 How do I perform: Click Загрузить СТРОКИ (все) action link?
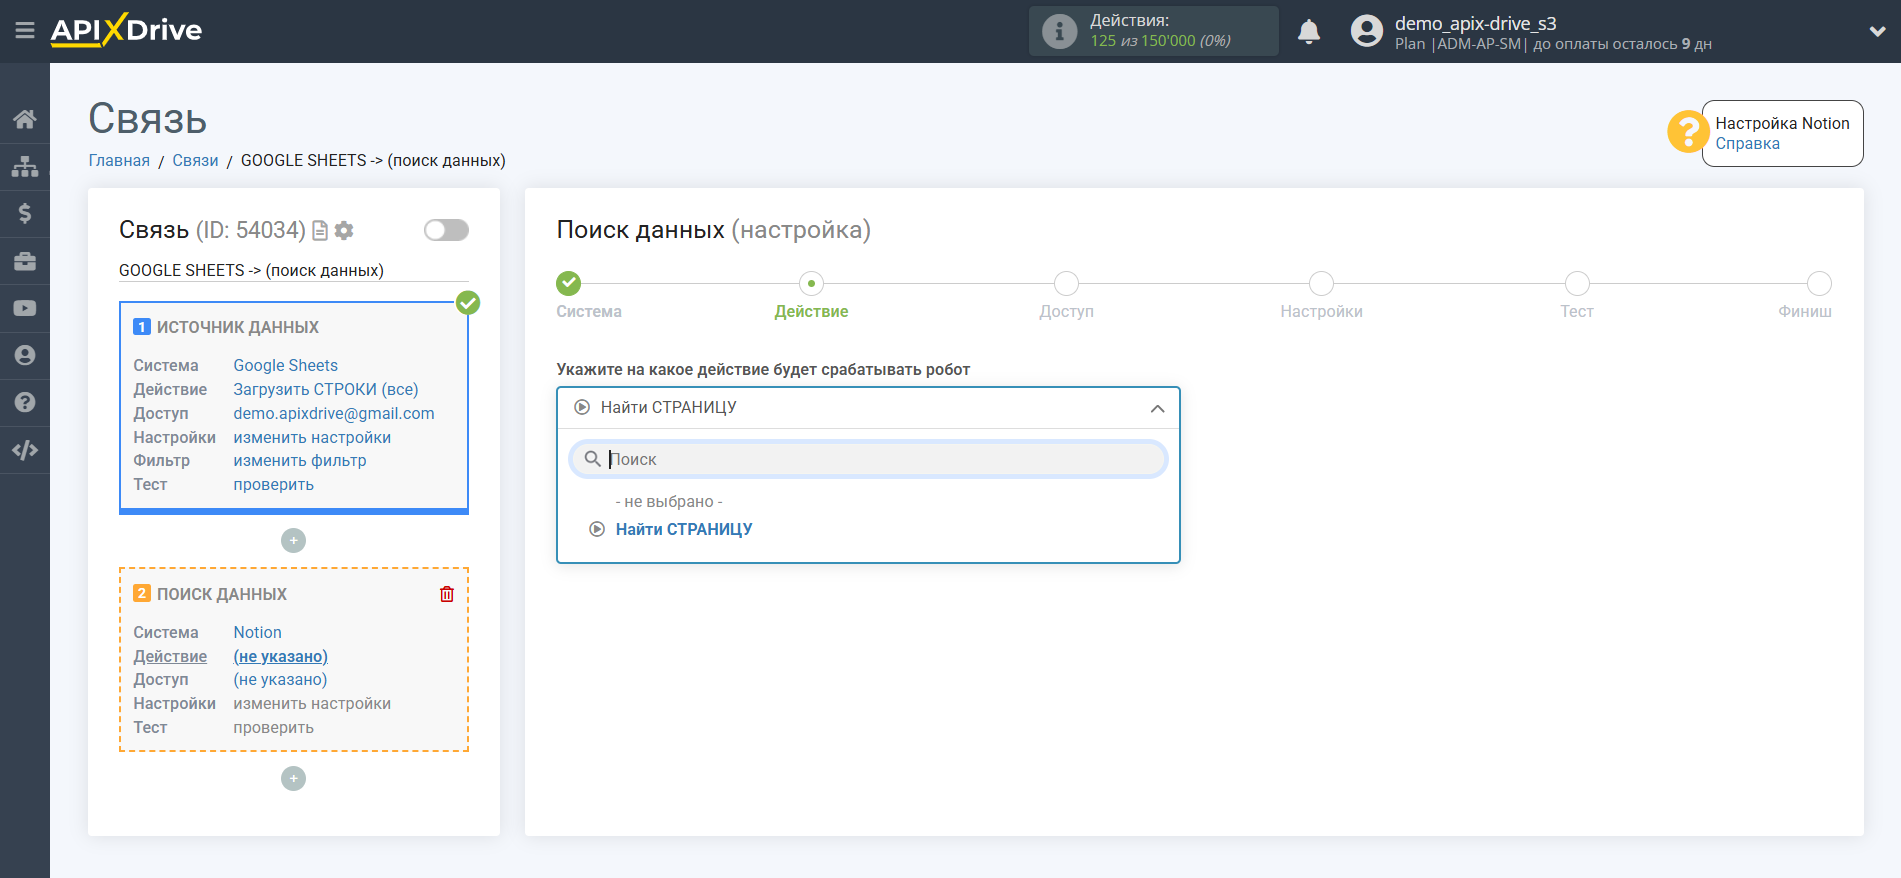point(325,390)
